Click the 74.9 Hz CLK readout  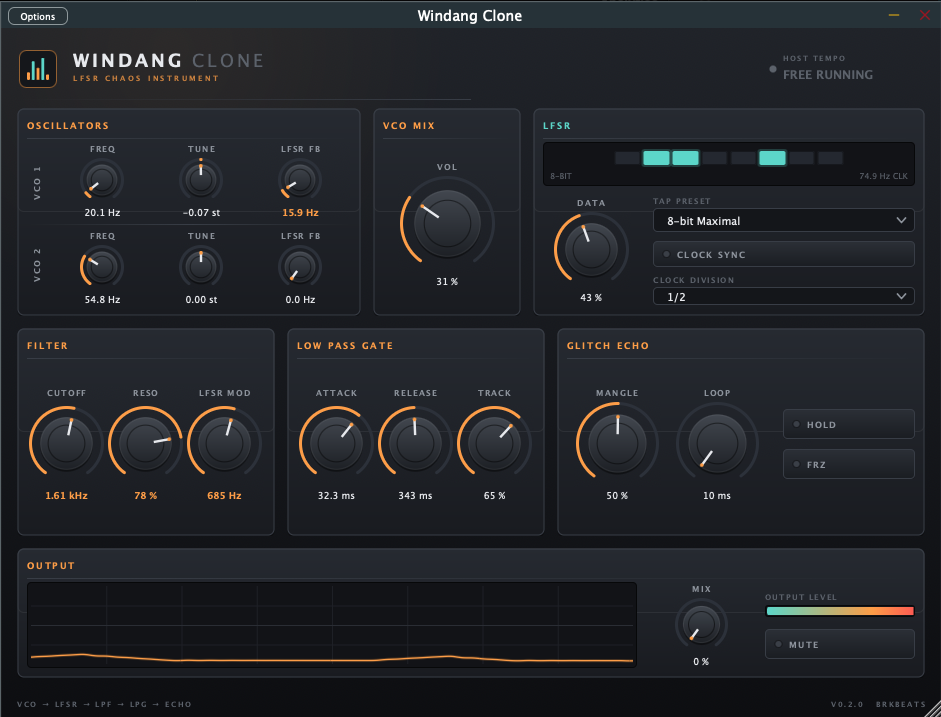(883, 176)
